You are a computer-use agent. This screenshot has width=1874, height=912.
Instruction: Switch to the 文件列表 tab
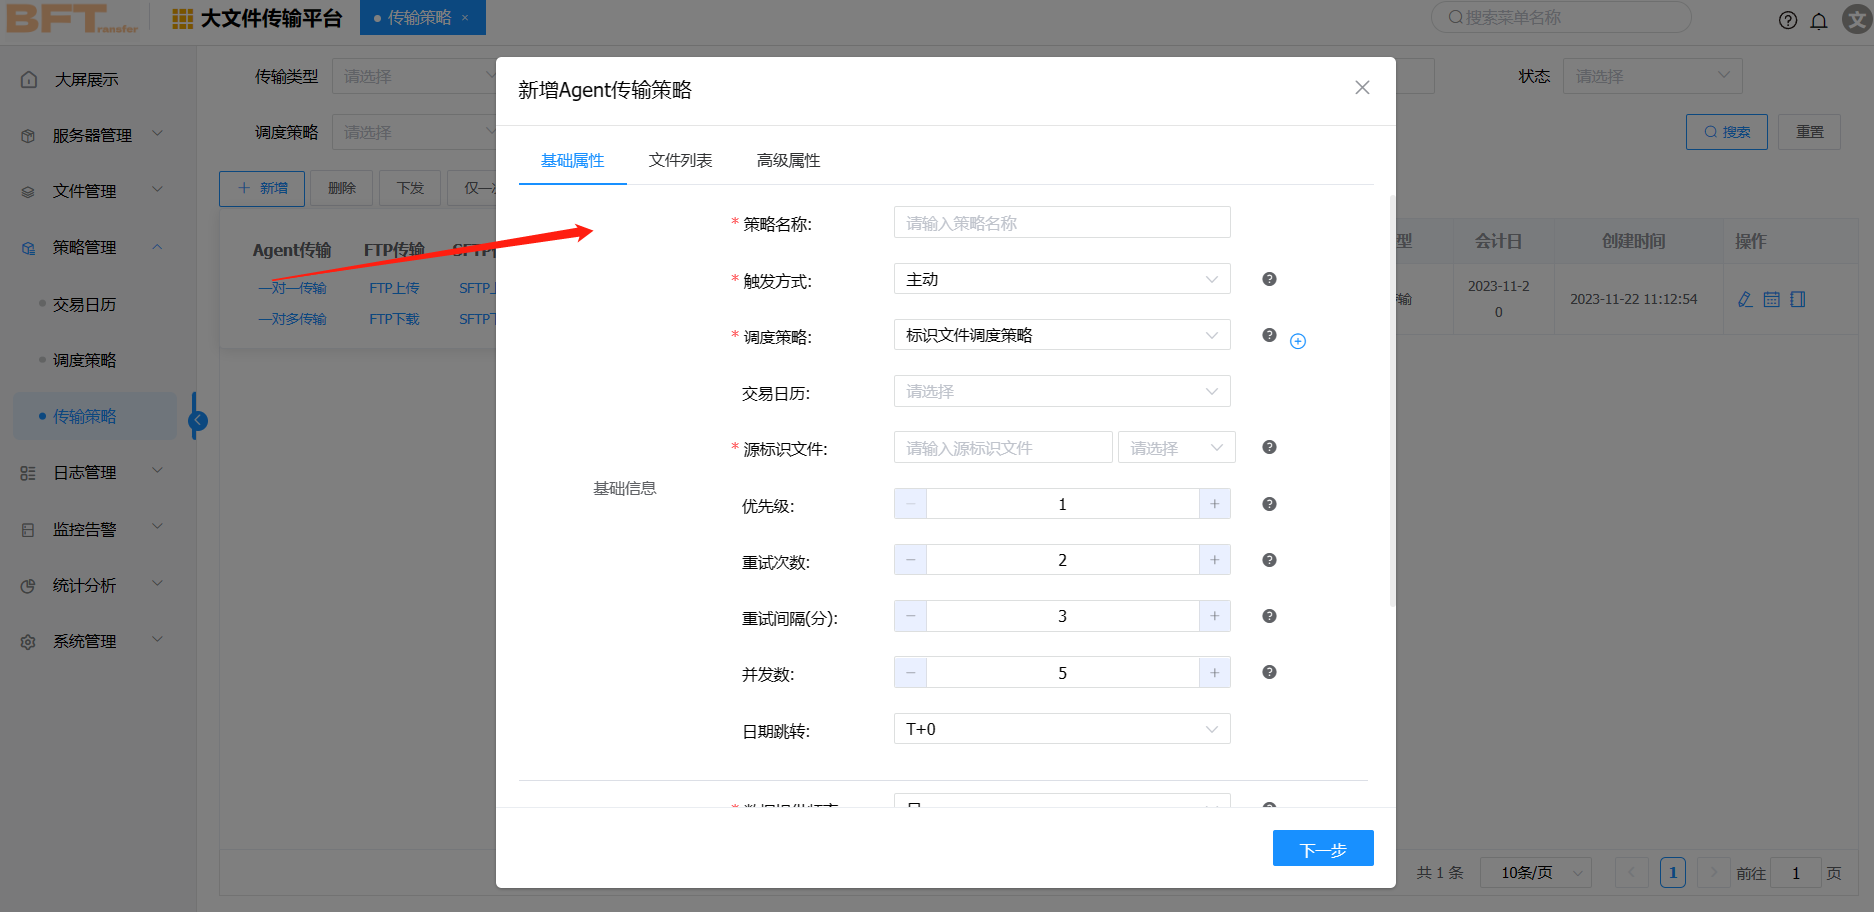[x=680, y=160]
